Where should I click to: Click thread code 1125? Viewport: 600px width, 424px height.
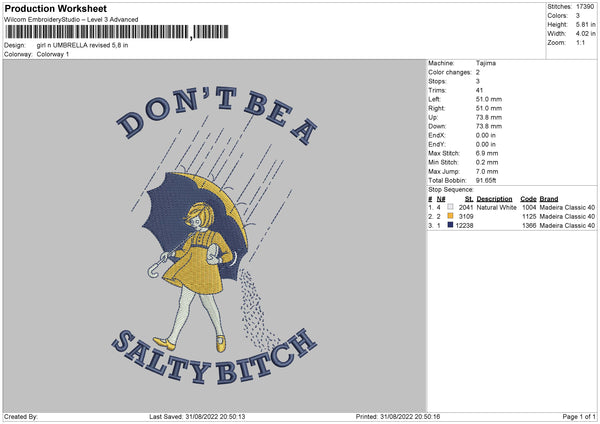click(529, 217)
